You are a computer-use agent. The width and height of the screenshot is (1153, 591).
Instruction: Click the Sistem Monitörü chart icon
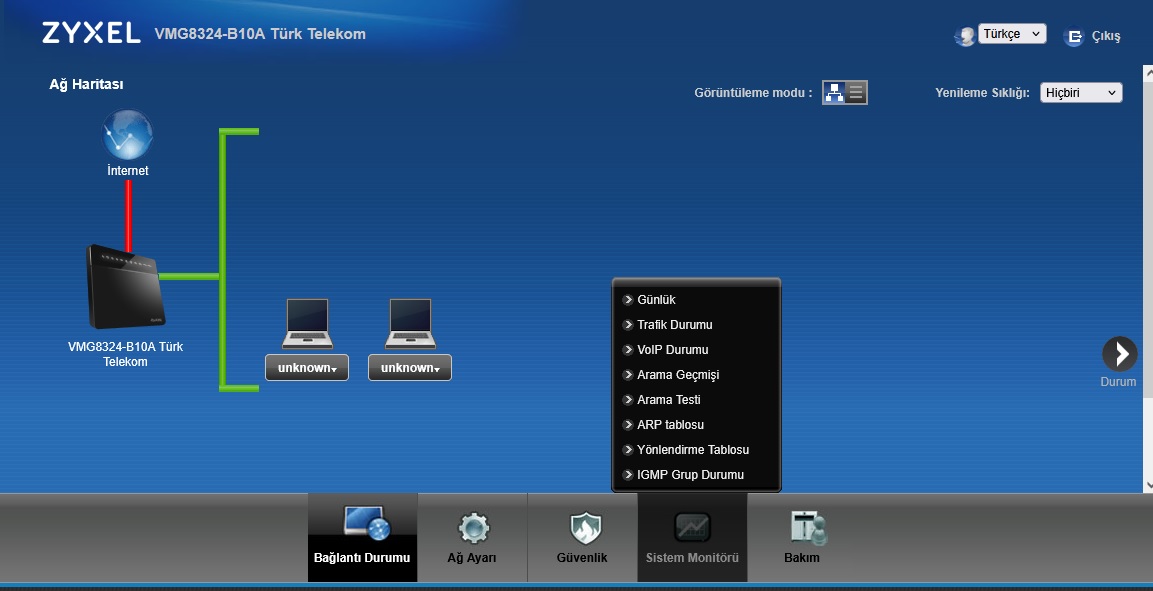click(692, 528)
